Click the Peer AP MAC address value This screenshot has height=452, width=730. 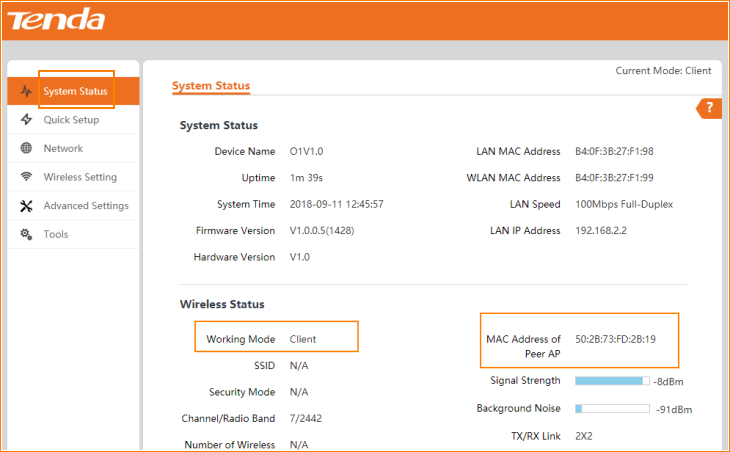(x=615, y=339)
